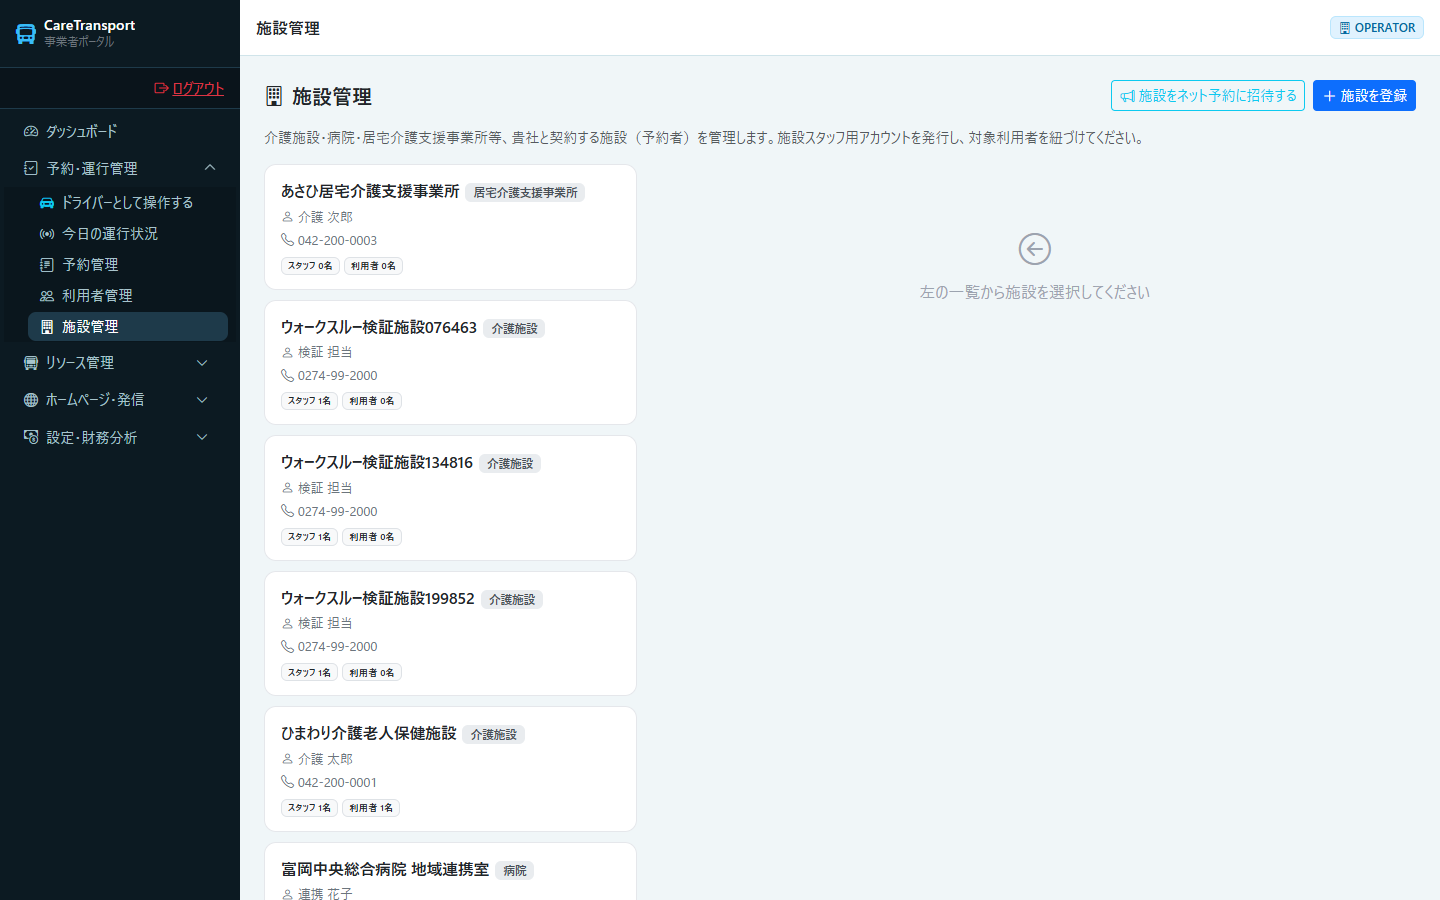The image size is (1440, 900).
Task: Click the 居宅介護支援事業所 type tag
Action: coord(525,192)
